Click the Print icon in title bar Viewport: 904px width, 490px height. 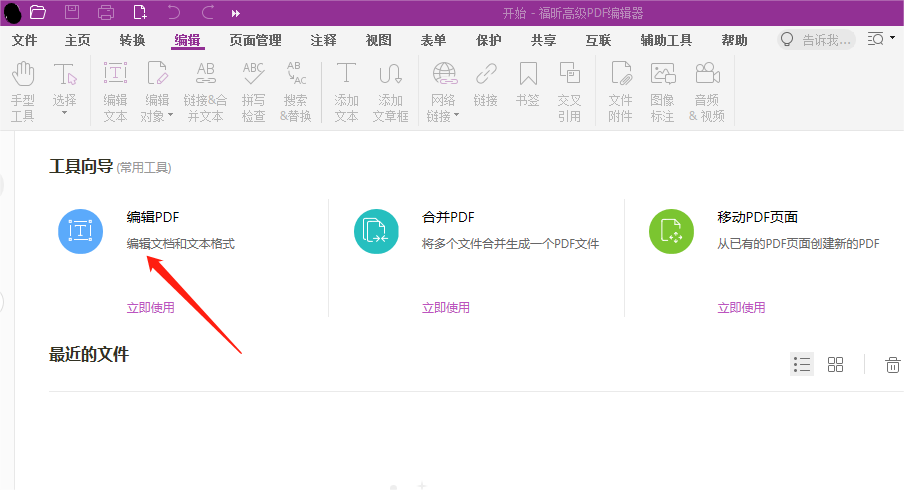point(106,12)
